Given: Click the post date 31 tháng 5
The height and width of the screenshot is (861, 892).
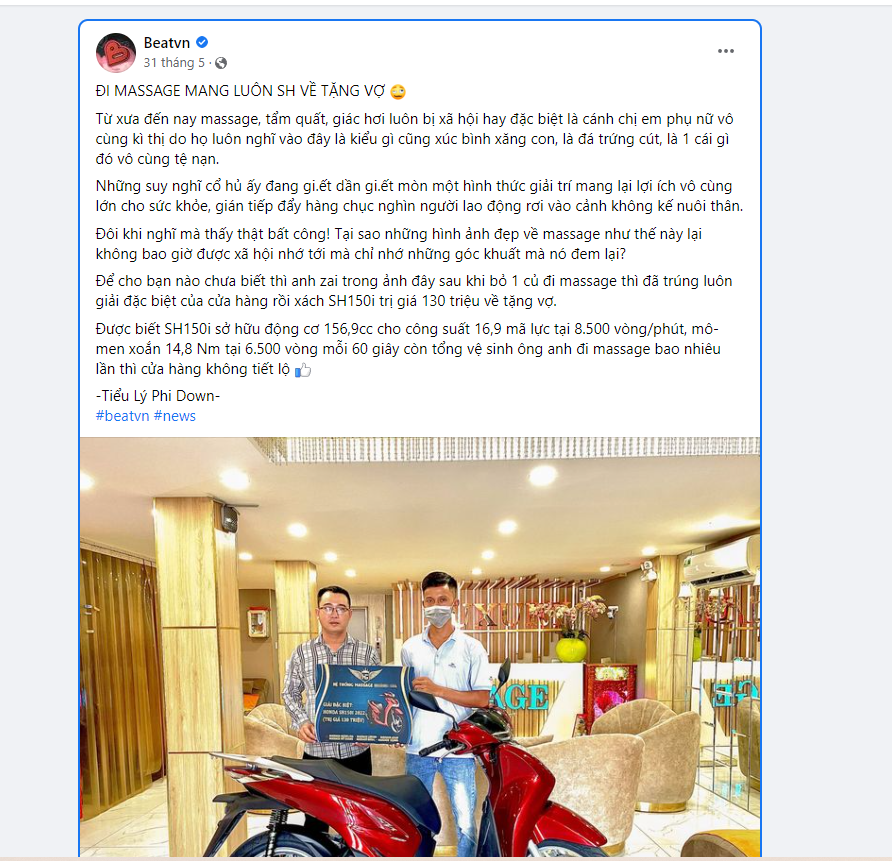Looking at the screenshot, I should (174, 63).
